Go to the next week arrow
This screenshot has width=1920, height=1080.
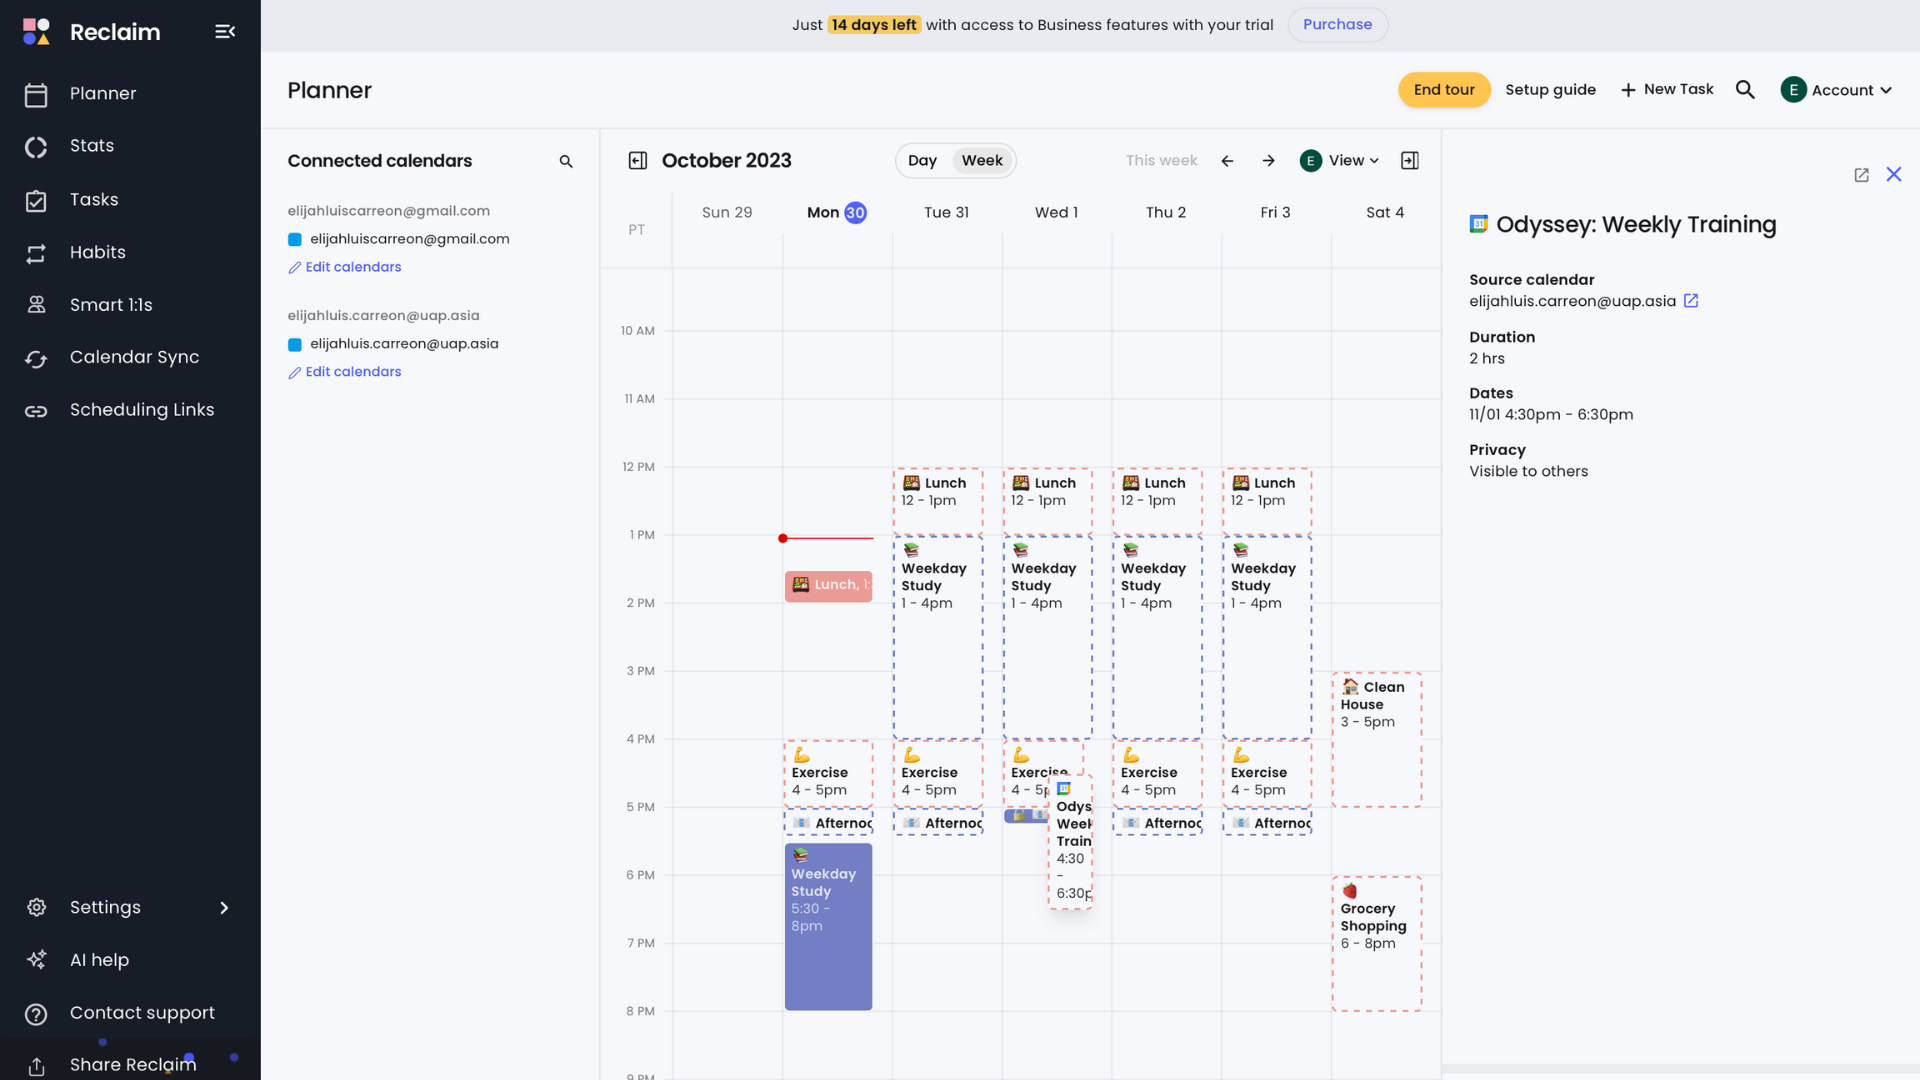pos(1268,161)
